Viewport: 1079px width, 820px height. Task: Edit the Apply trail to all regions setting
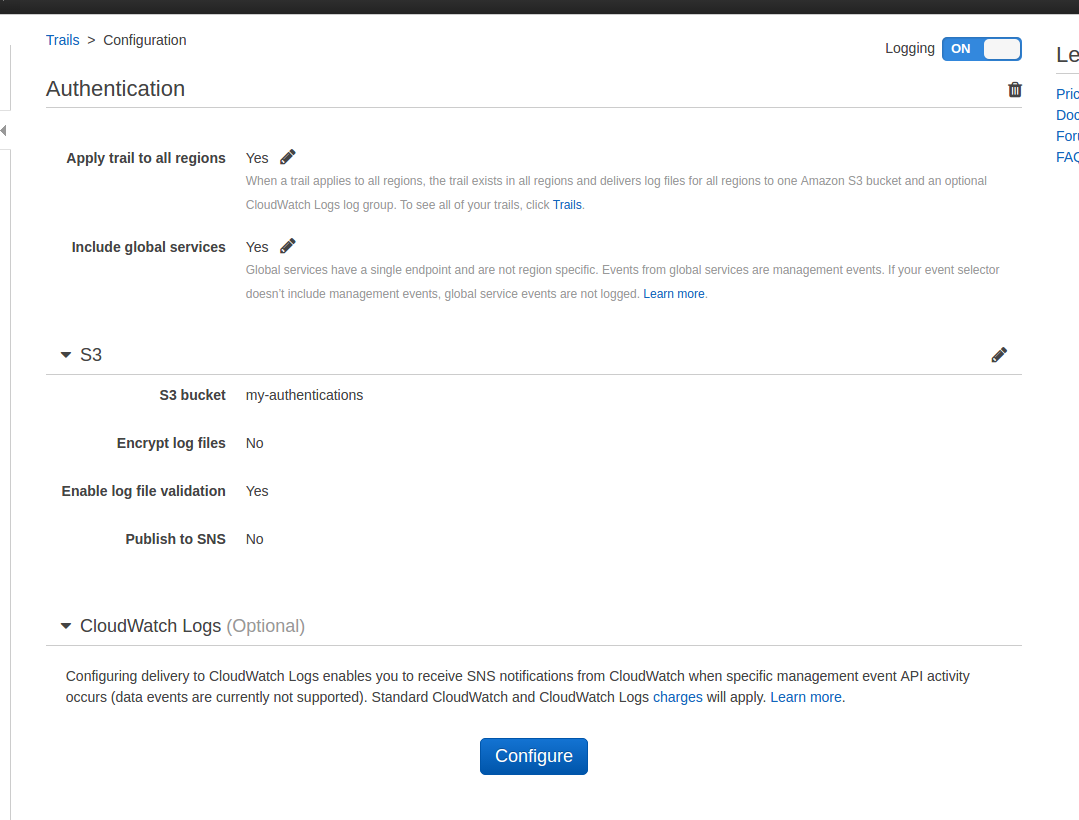coord(288,157)
